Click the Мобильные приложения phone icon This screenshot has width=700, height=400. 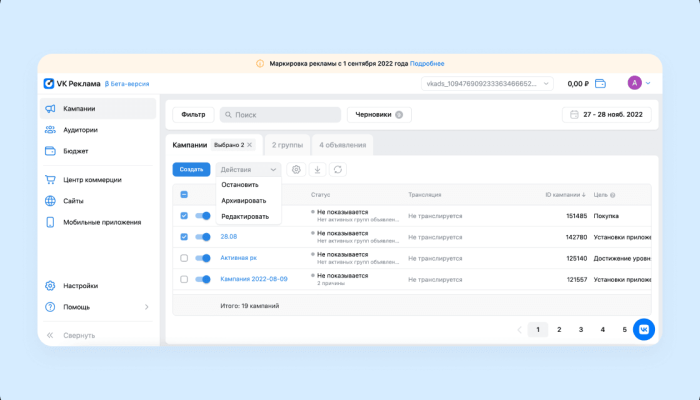click(x=50, y=222)
